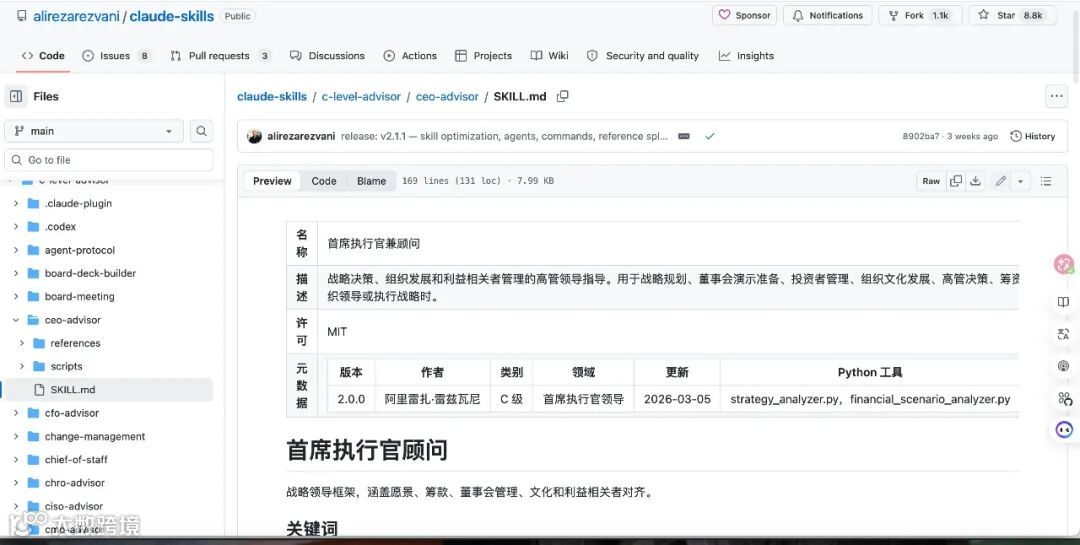Image resolution: width=1080 pixels, height=545 pixels.
Task: Open the Actions tab
Action: click(410, 56)
